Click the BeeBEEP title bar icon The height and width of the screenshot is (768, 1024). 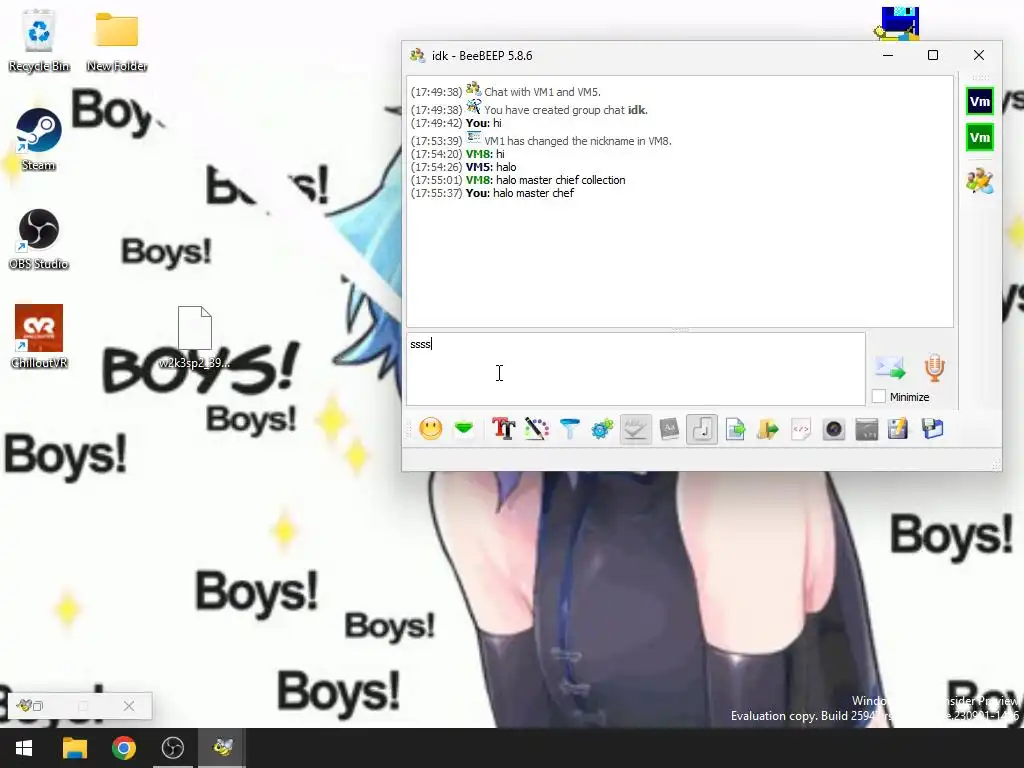click(417, 56)
